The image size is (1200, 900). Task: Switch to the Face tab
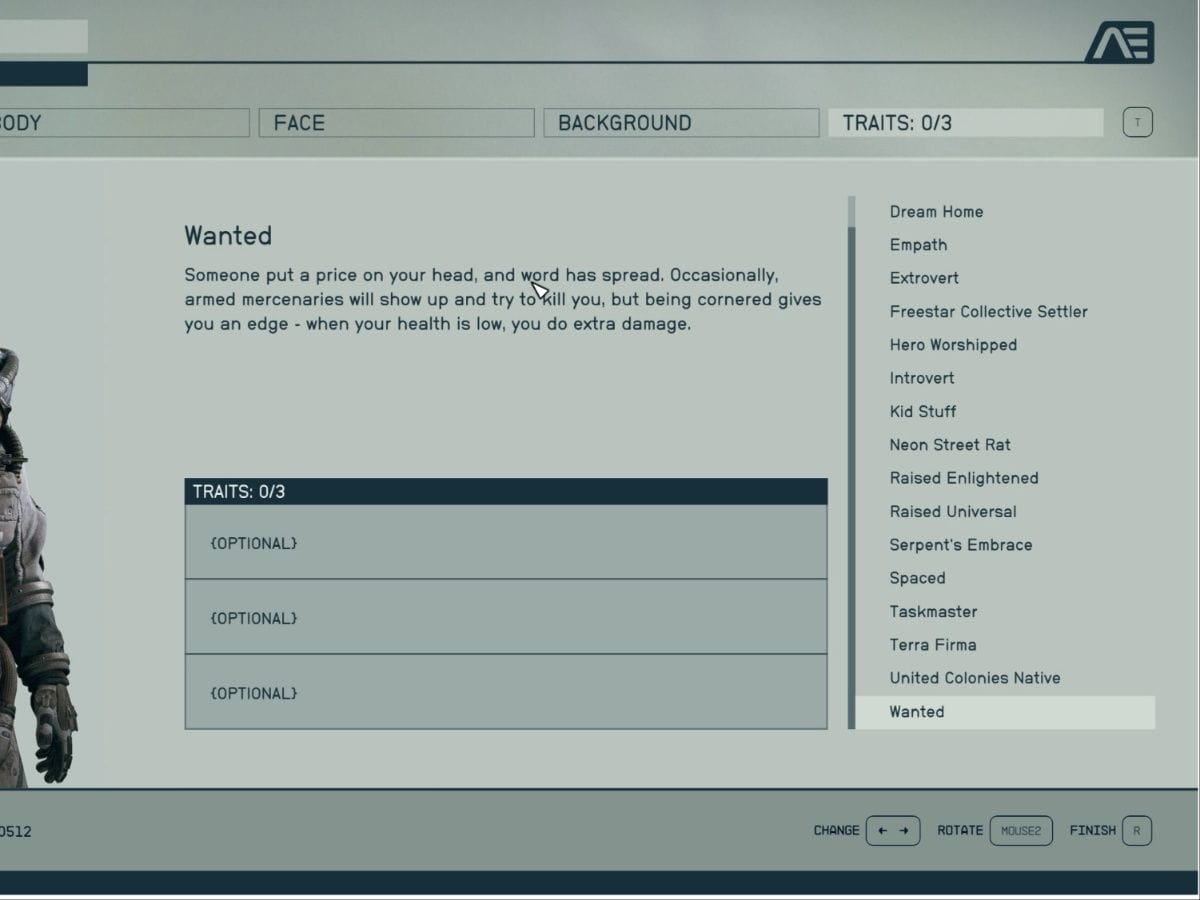click(x=396, y=123)
